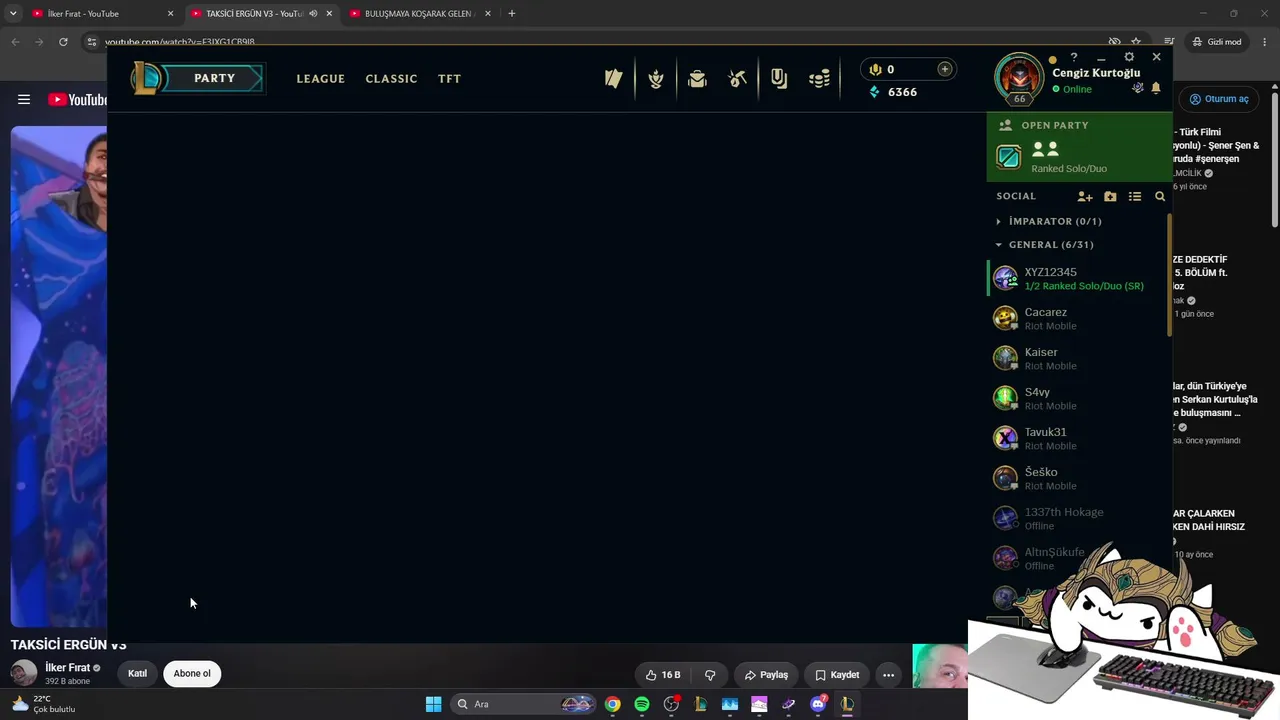Expand the İMPARATOR (0/1) friend group
Screen dimensions: 1280x720
click(x=1054, y=221)
